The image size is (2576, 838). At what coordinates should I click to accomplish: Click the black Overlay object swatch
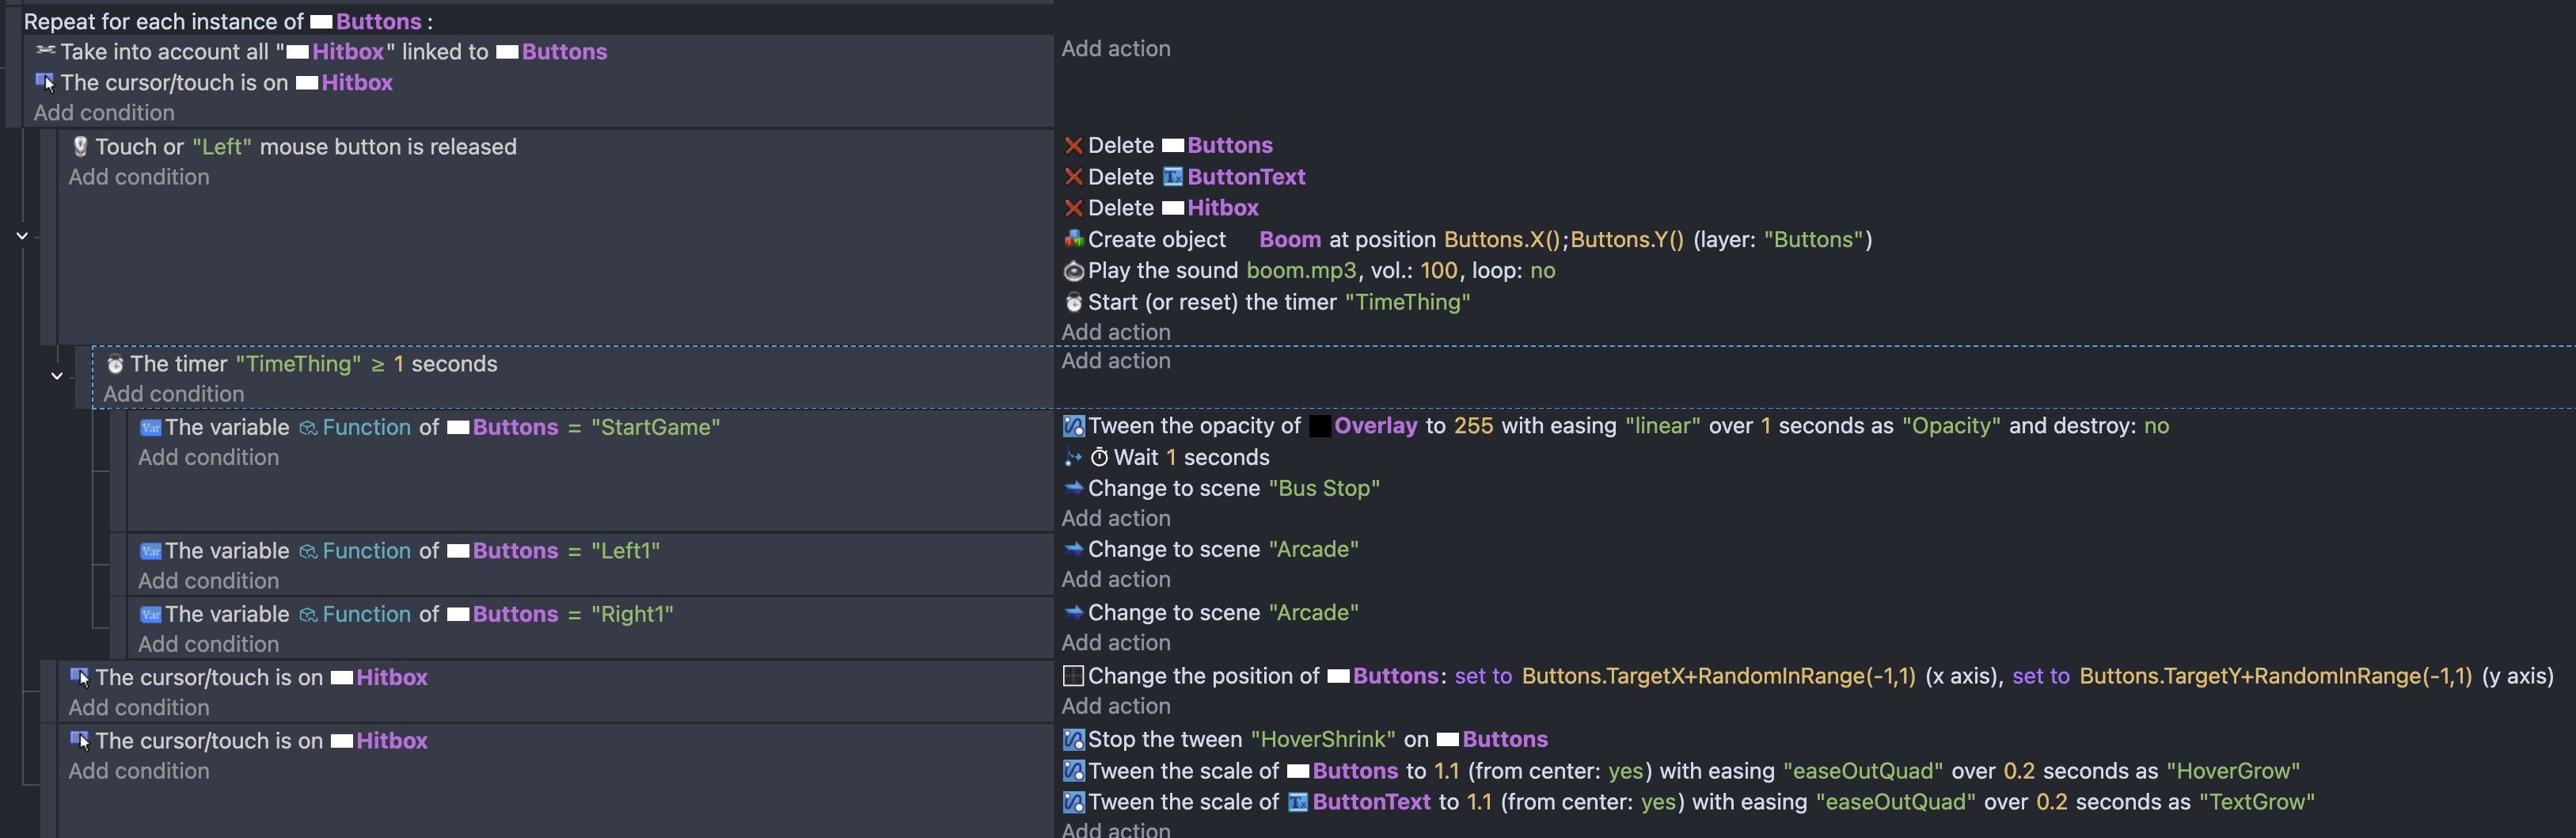pos(1319,426)
